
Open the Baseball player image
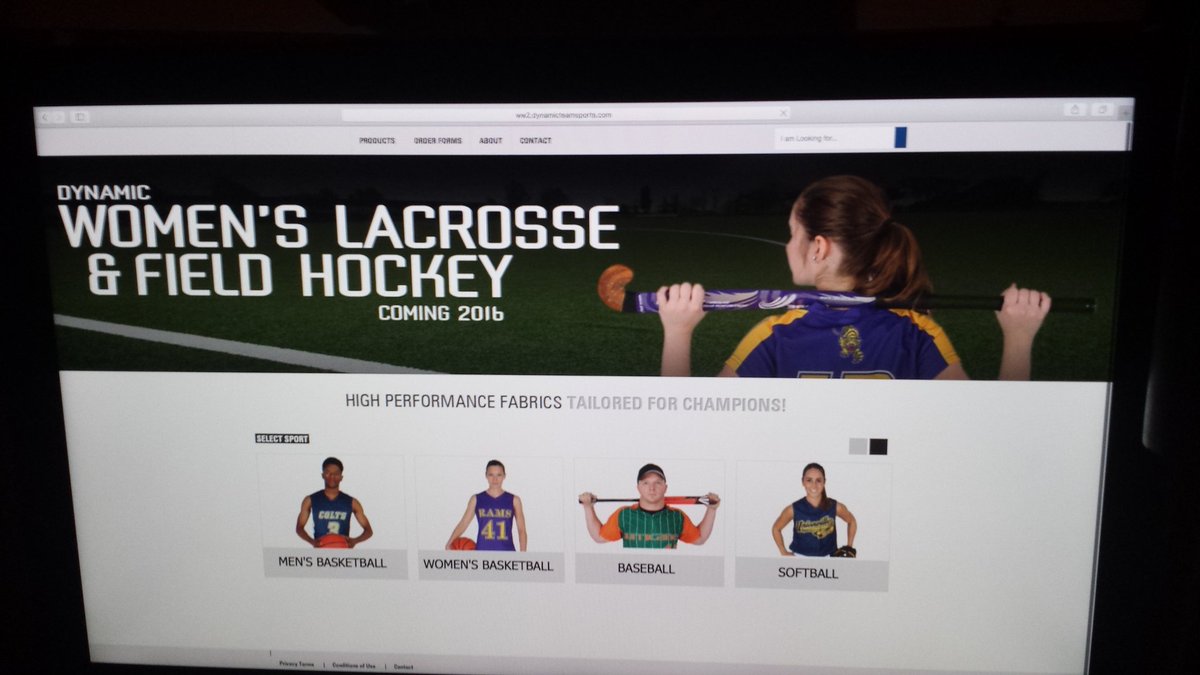[x=649, y=506]
